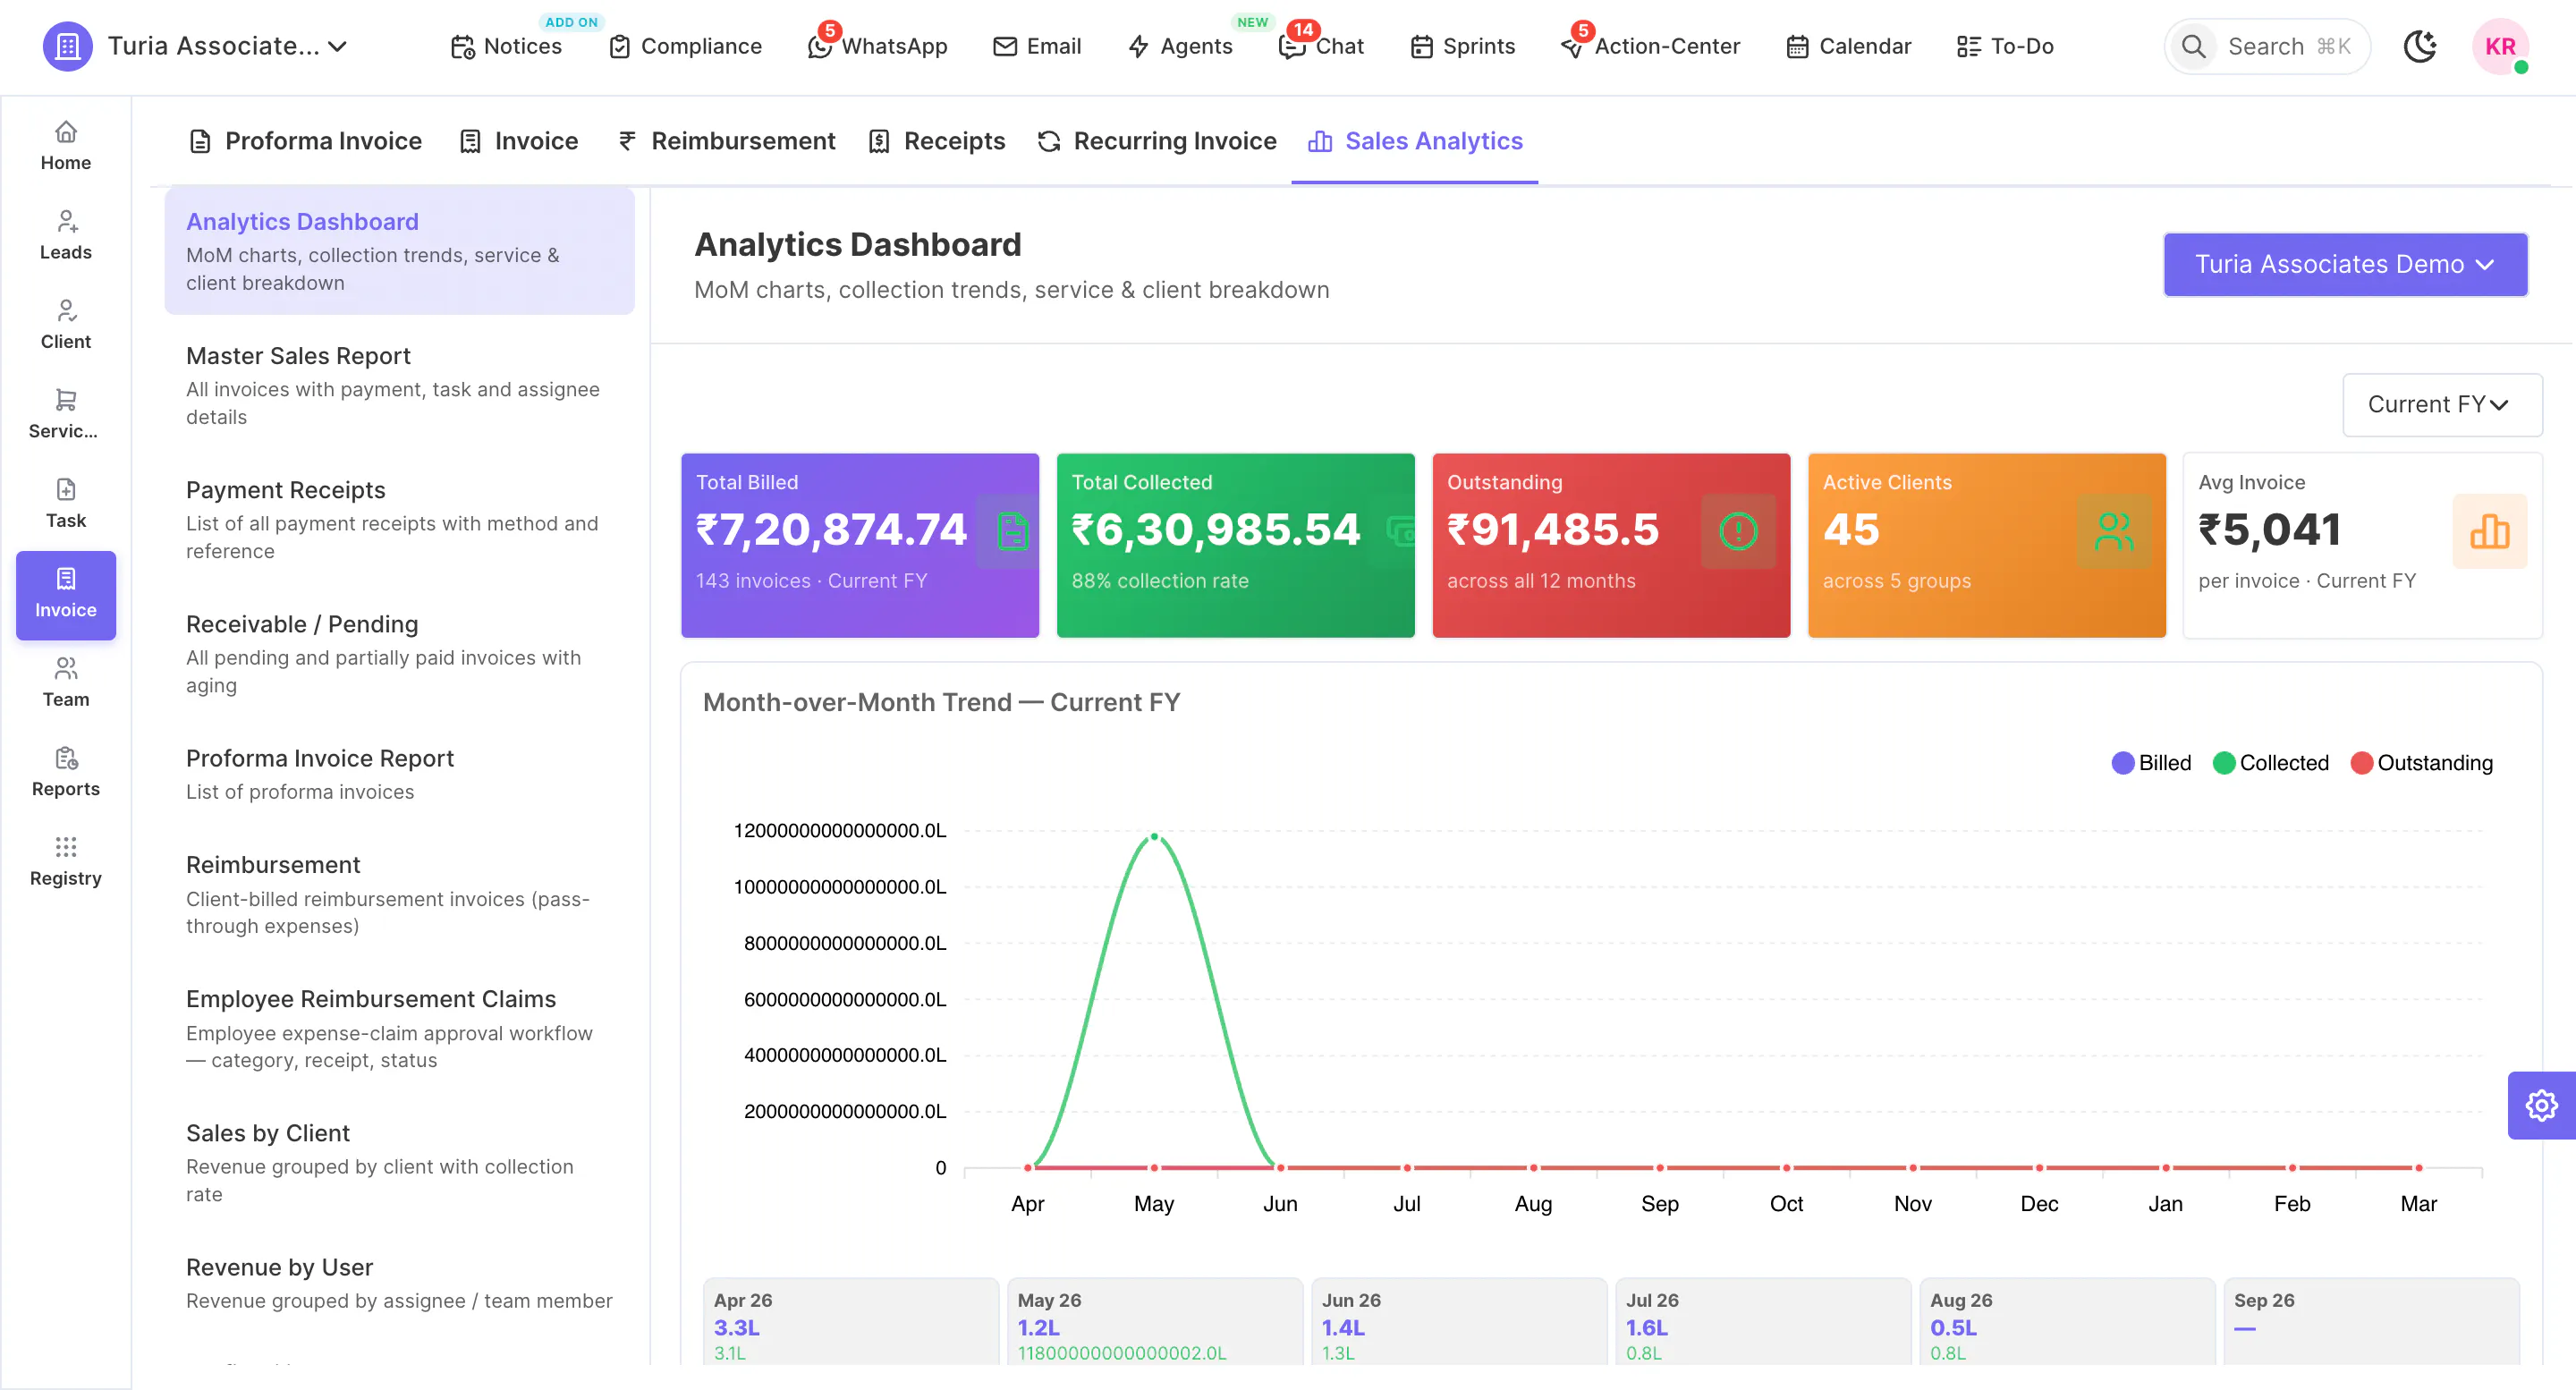The image size is (2576, 1390).
Task: Open the Reimbursement report entry
Action: [399, 894]
